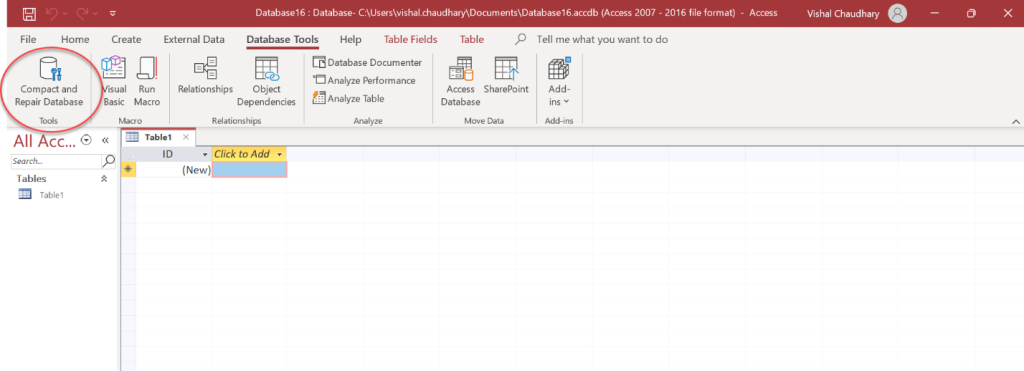Select the new record row selector
The width and height of the screenshot is (1024, 371).
129,170
